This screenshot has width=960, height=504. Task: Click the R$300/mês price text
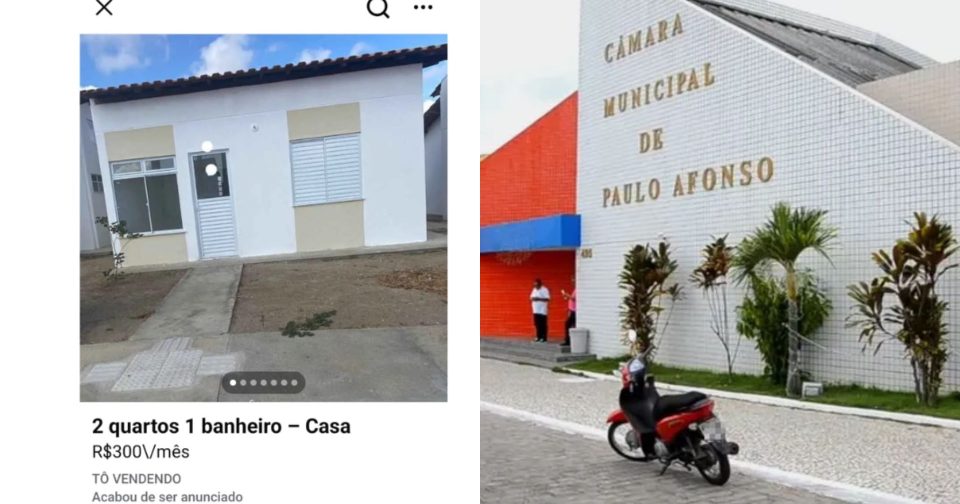(x=141, y=452)
